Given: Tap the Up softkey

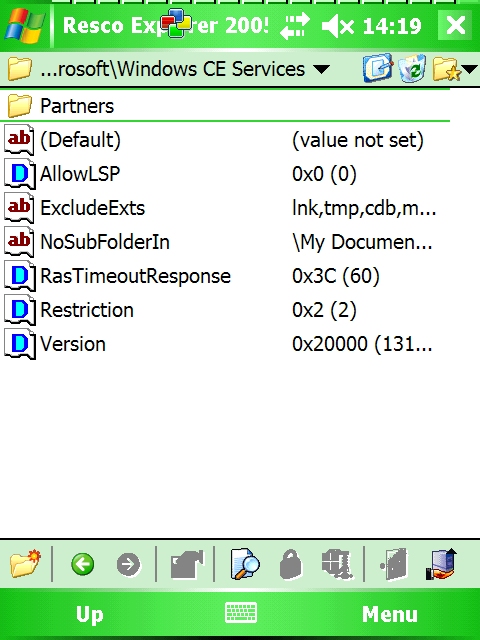Looking at the screenshot, I should (x=89, y=615).
